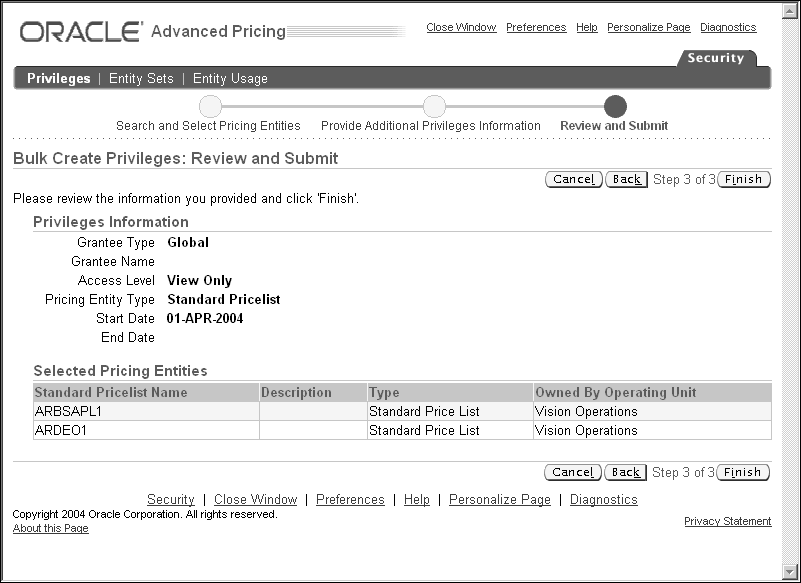The image size is (801, 583).
Task: Click the bottom Finish button
Action: 743,472
